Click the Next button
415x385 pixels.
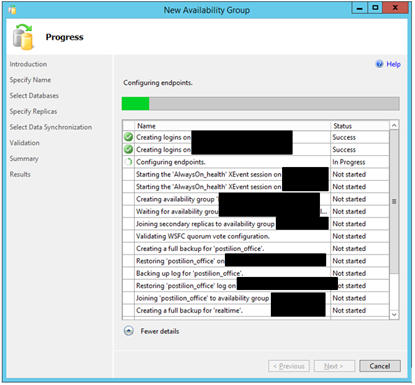[x=334, y=366]
